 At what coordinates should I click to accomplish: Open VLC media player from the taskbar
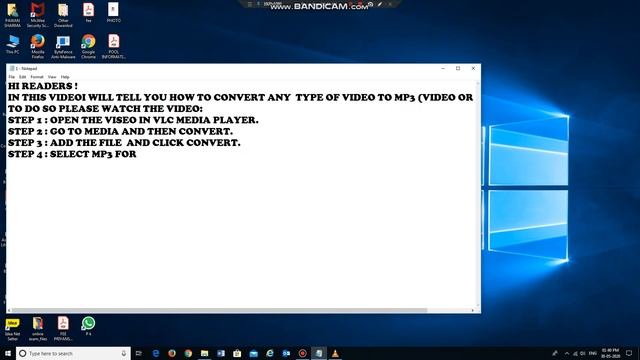coord(335,353)
